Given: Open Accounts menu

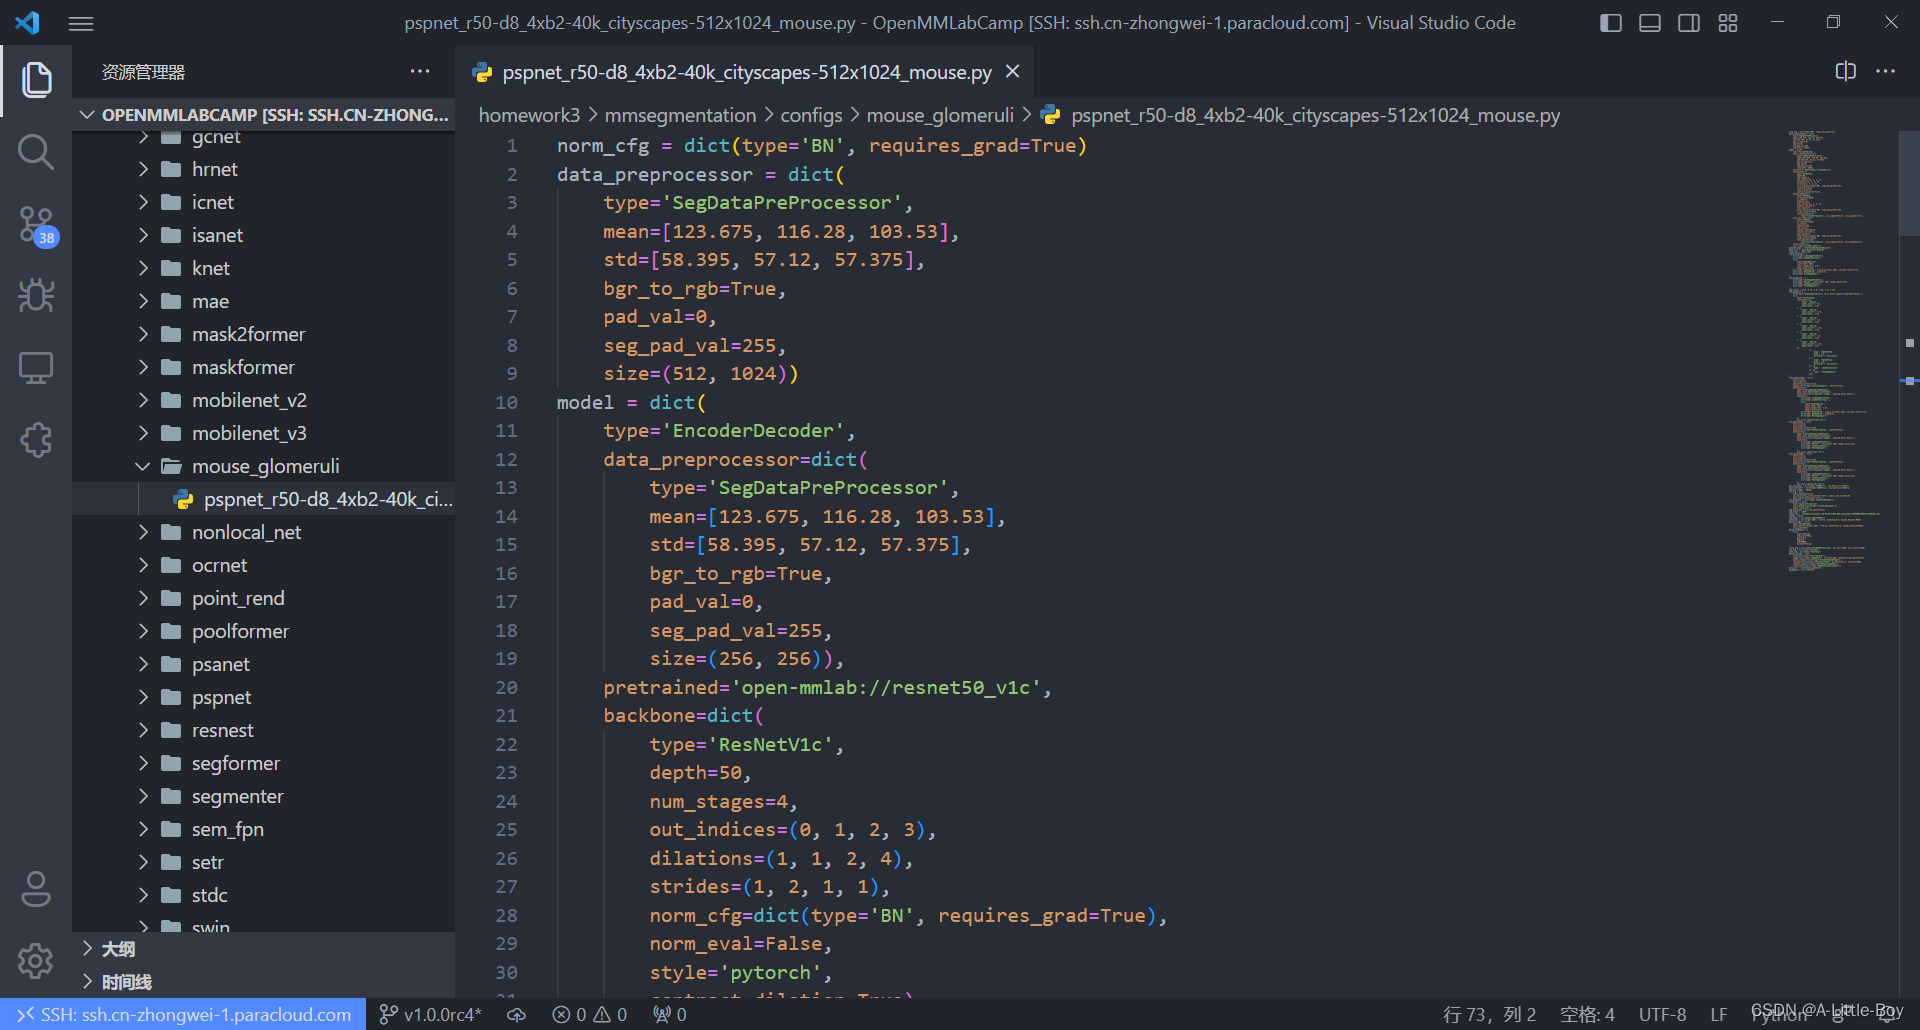Looking at the screenshot, I should (36, 889).
